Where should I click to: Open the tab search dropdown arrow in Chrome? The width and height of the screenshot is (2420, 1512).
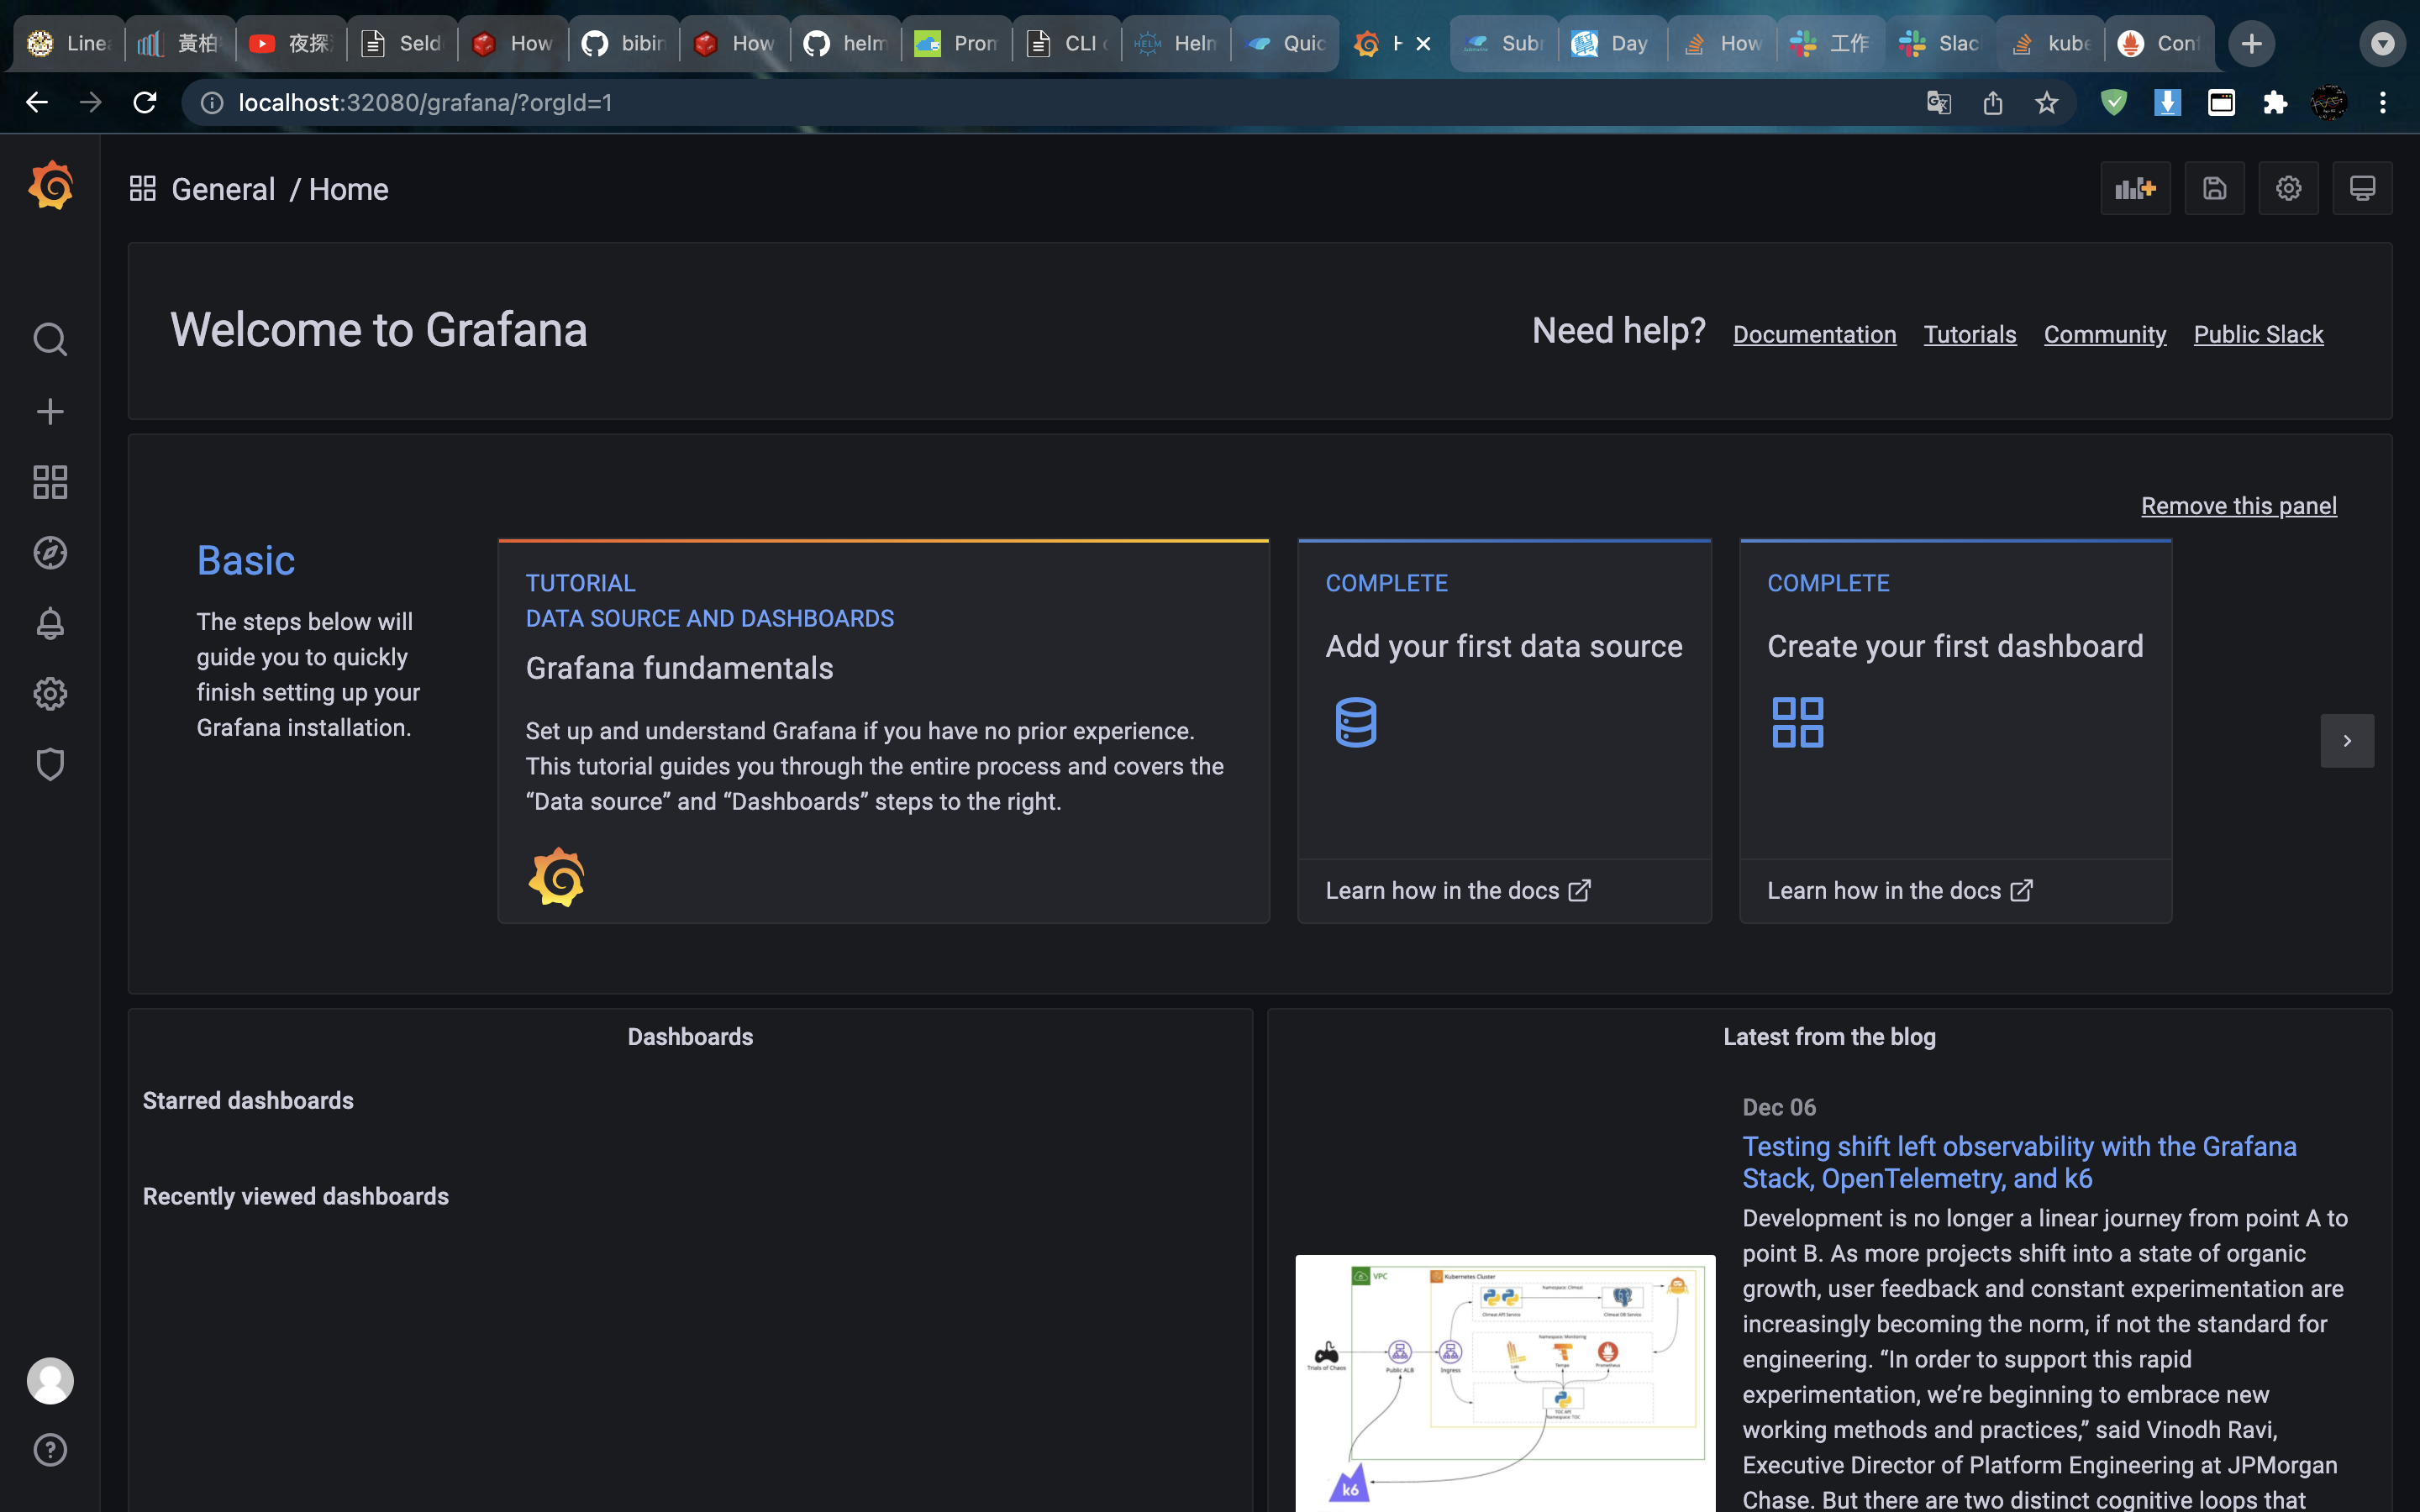point(2382,44)
